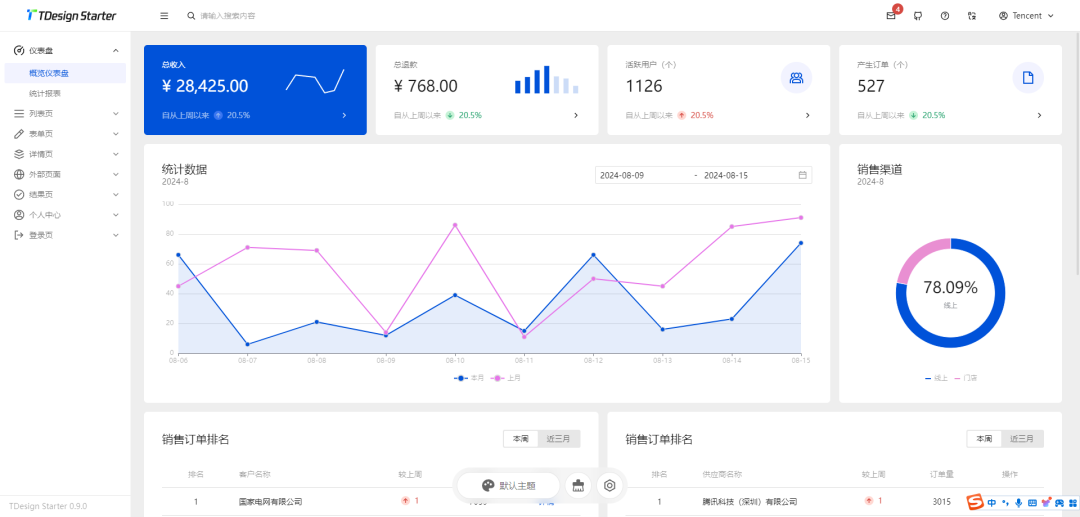The image size is (1080, 517).
Task: Open 统计报表 in the sidebar
Action: (x=45, y=93)
